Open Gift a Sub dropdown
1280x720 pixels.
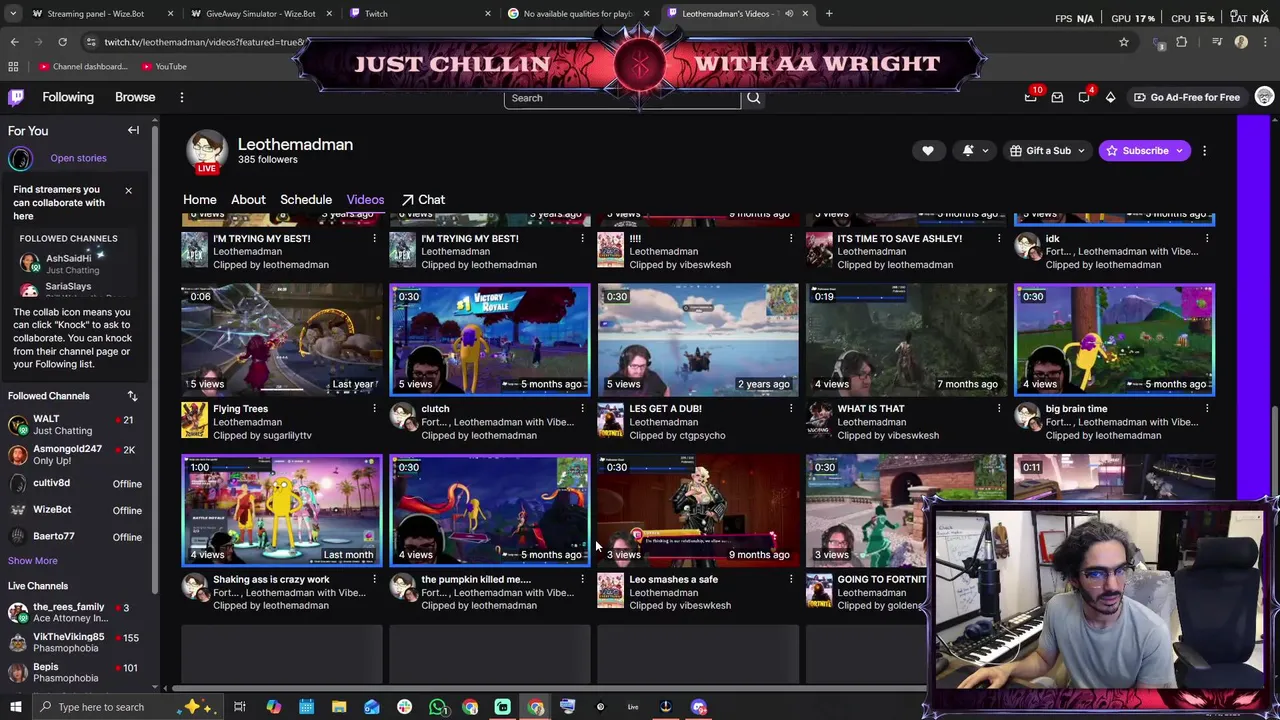[1048, 151]
